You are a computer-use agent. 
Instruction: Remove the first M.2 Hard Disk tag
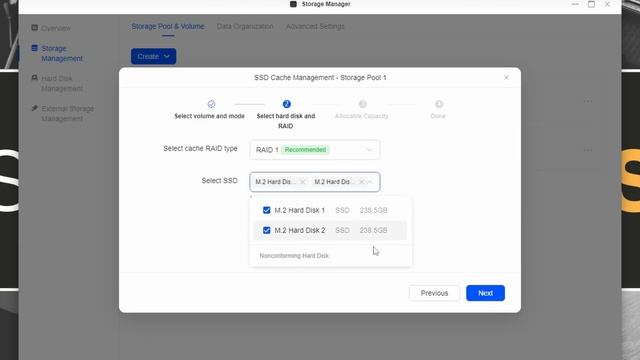[302, 182]
